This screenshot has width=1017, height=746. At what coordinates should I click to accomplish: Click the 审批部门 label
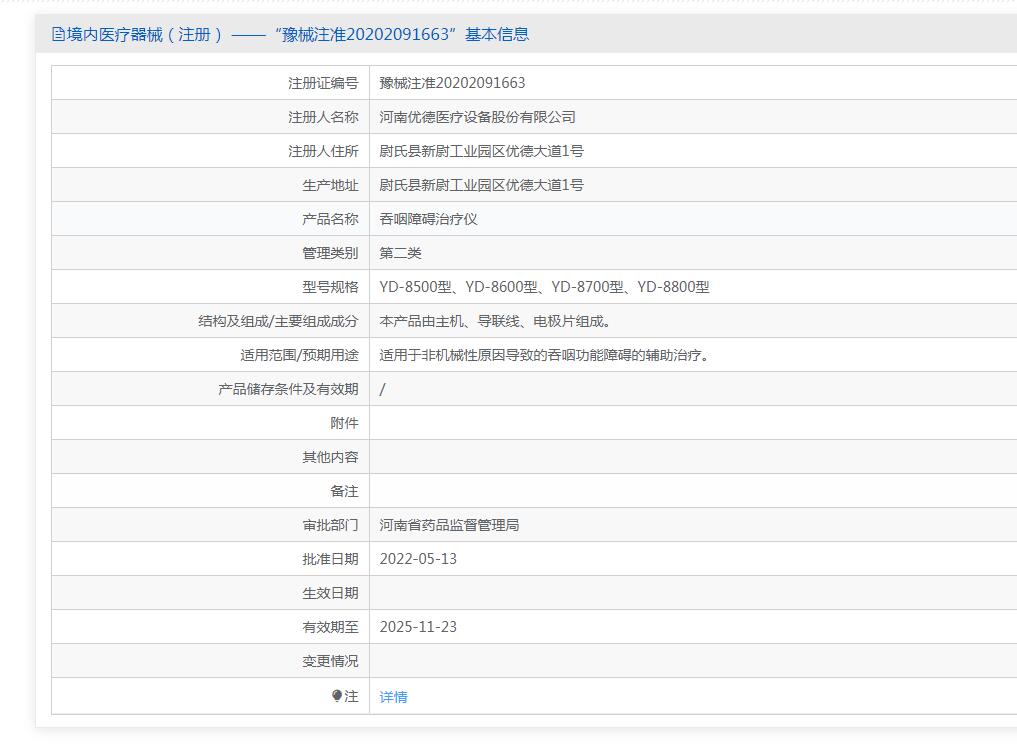click(x=330, y=525)
